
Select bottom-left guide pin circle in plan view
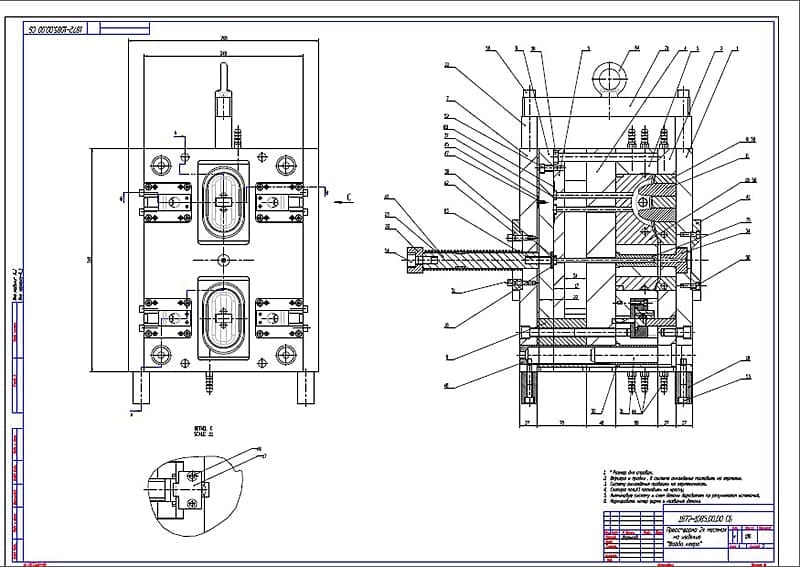(x=160, y=353)
